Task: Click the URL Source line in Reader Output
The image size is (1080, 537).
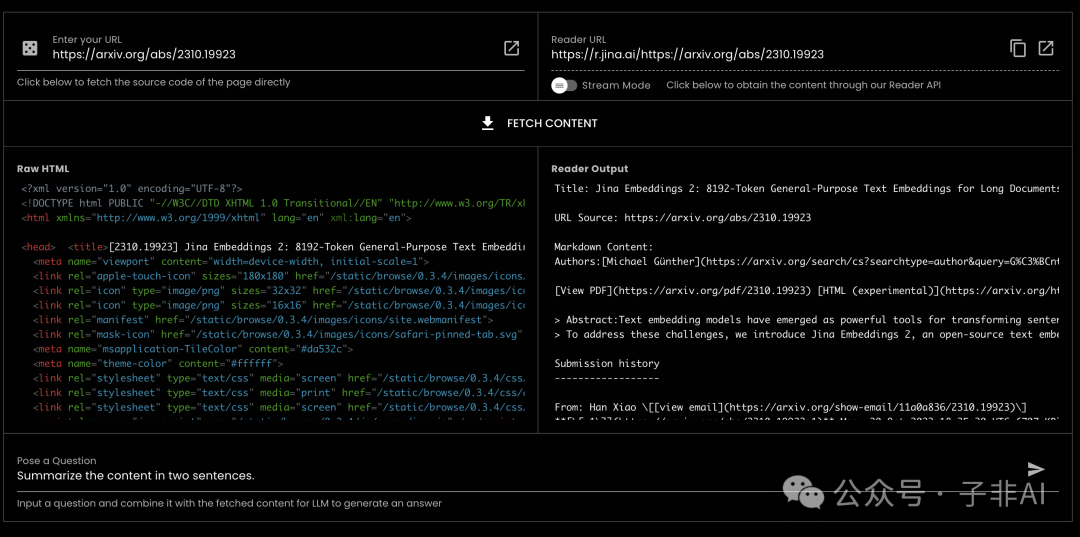Action: pos(683,217)
